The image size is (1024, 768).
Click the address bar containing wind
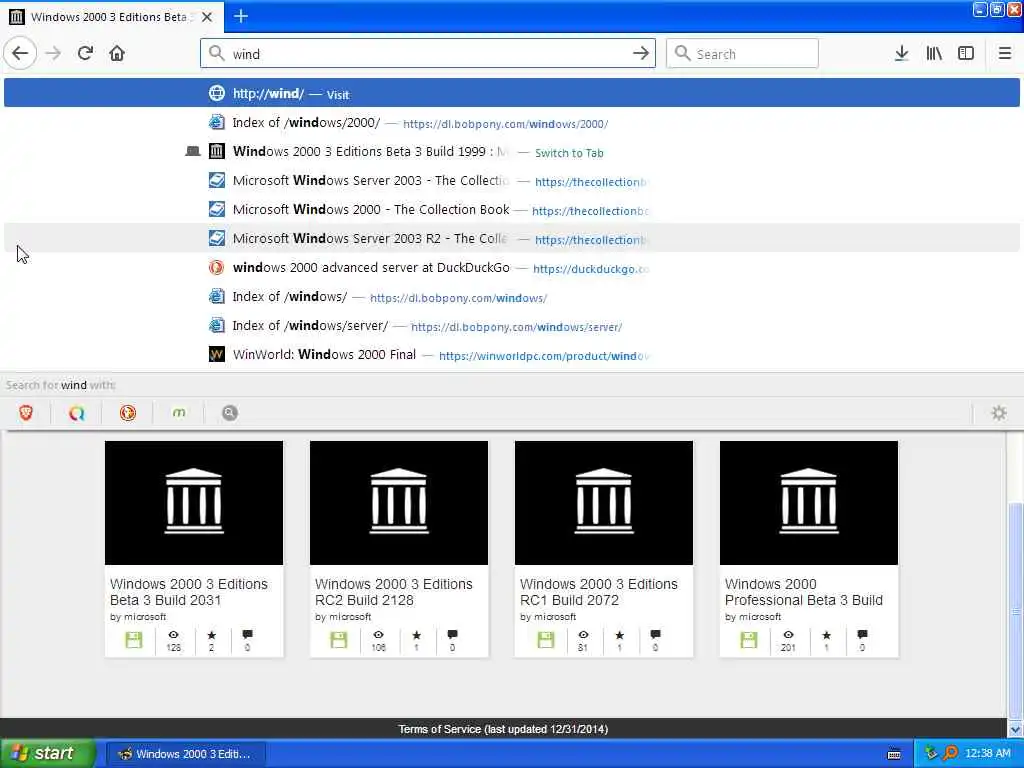pos(428,54)
